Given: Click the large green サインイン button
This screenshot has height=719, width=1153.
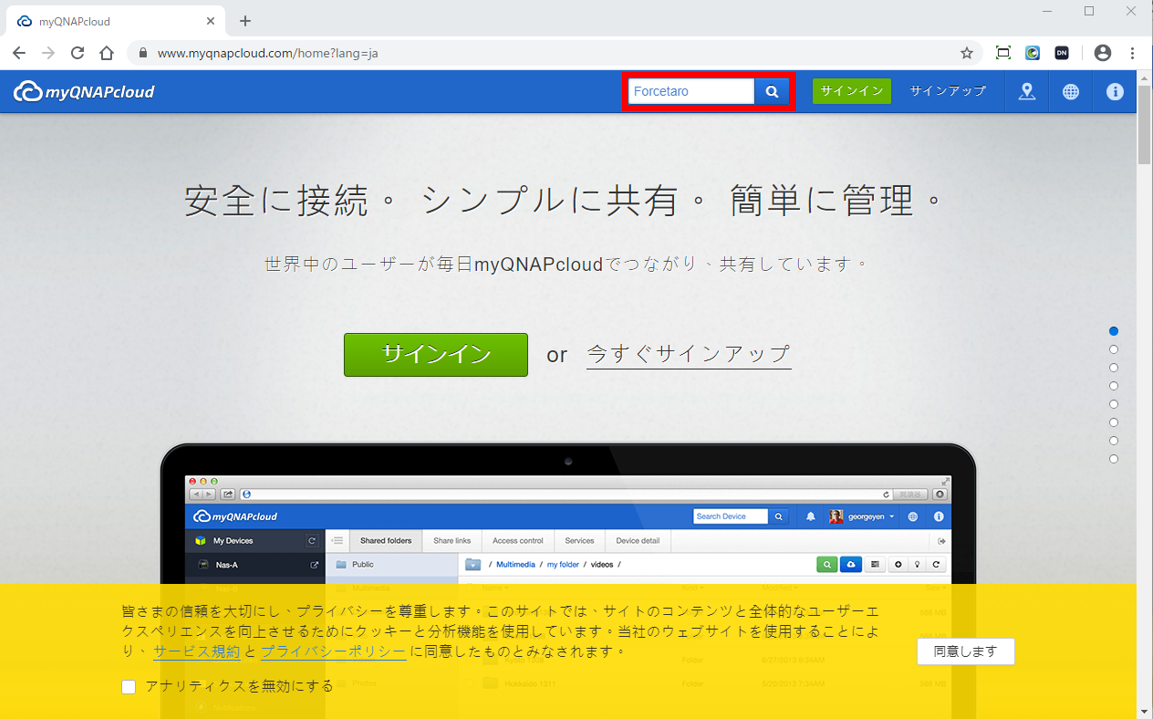Looking at the screenshot, I should (x=435, y=354).
